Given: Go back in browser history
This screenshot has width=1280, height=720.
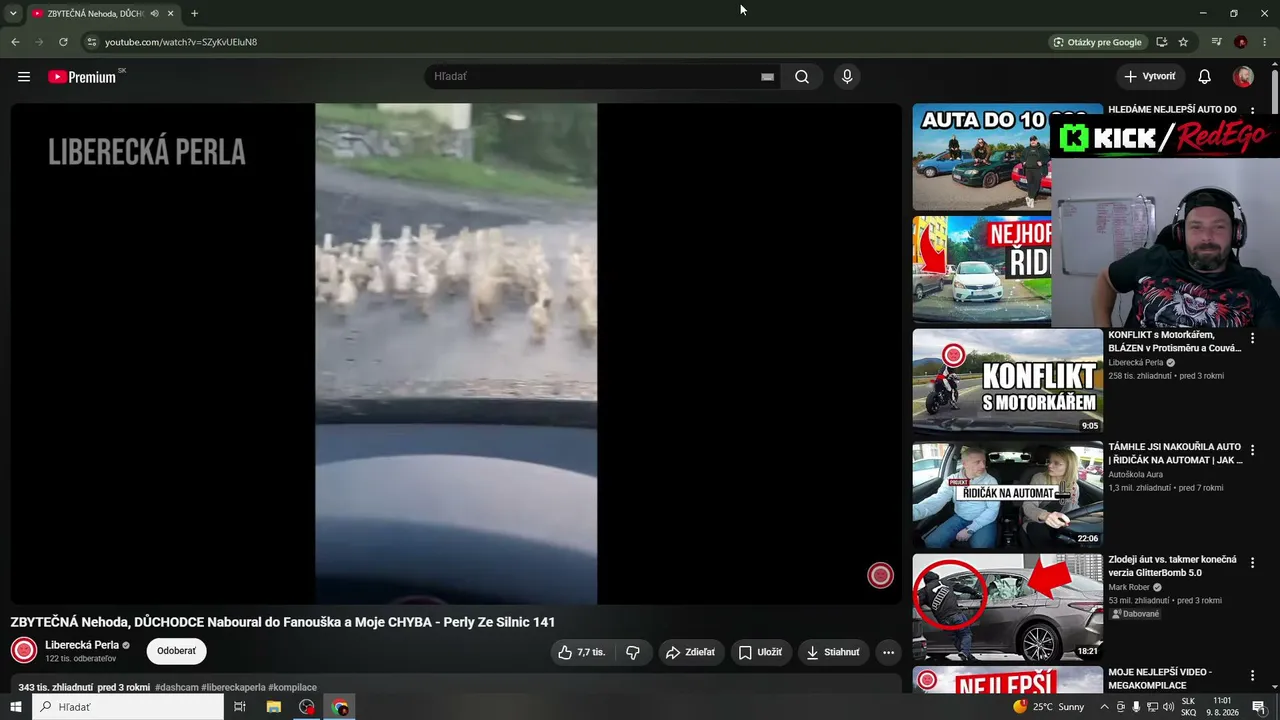Looking at the screenshot, I should 15,42.
